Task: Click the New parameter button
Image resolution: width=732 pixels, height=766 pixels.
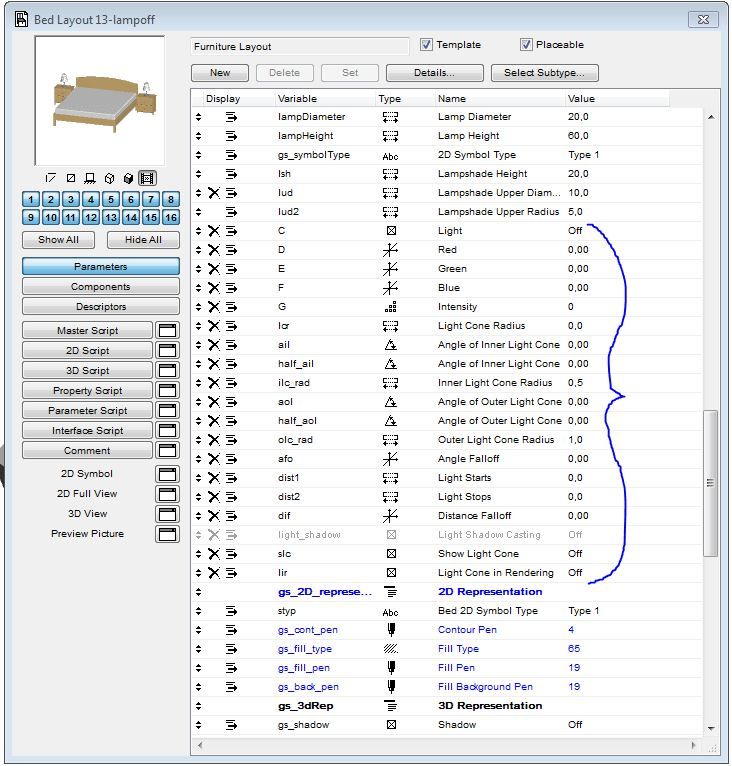Action: point(220,73)
